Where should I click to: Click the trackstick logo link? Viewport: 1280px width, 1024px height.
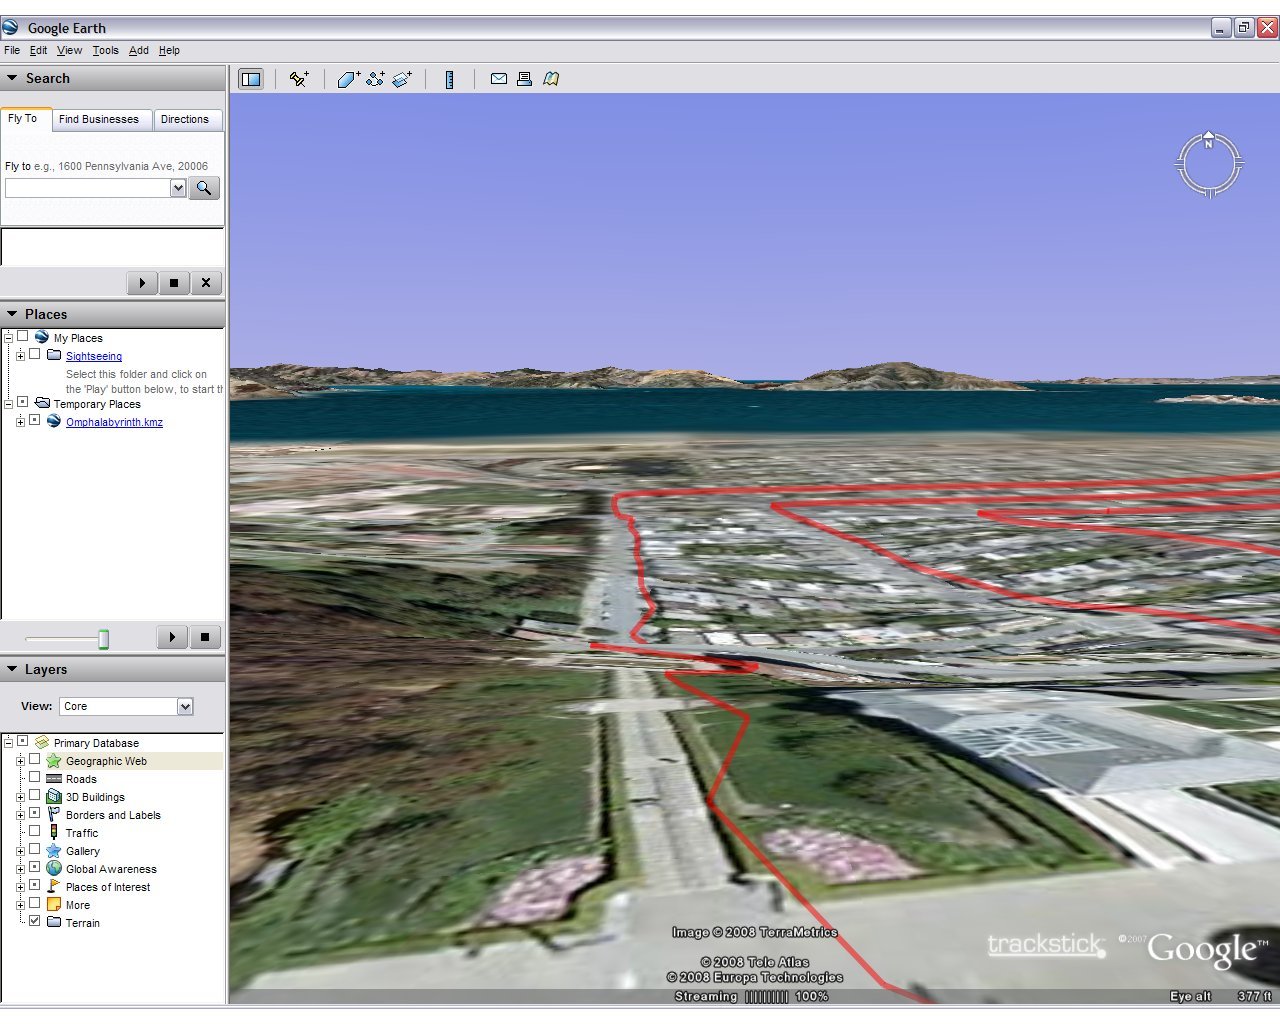point(1046,944)
